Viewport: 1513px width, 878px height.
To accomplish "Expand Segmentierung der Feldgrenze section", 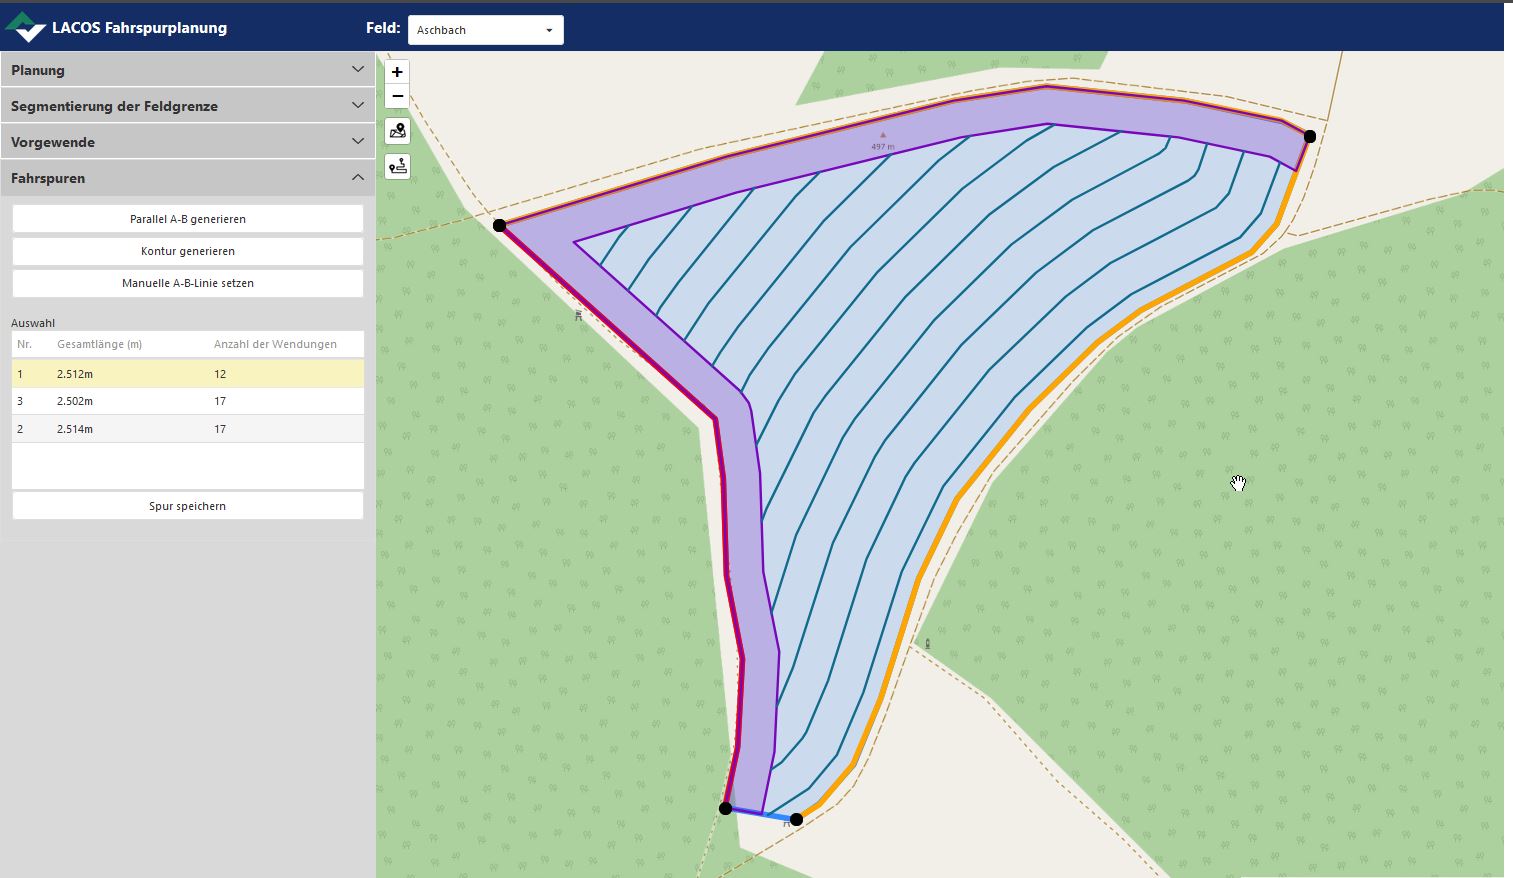I will (187, 106).
